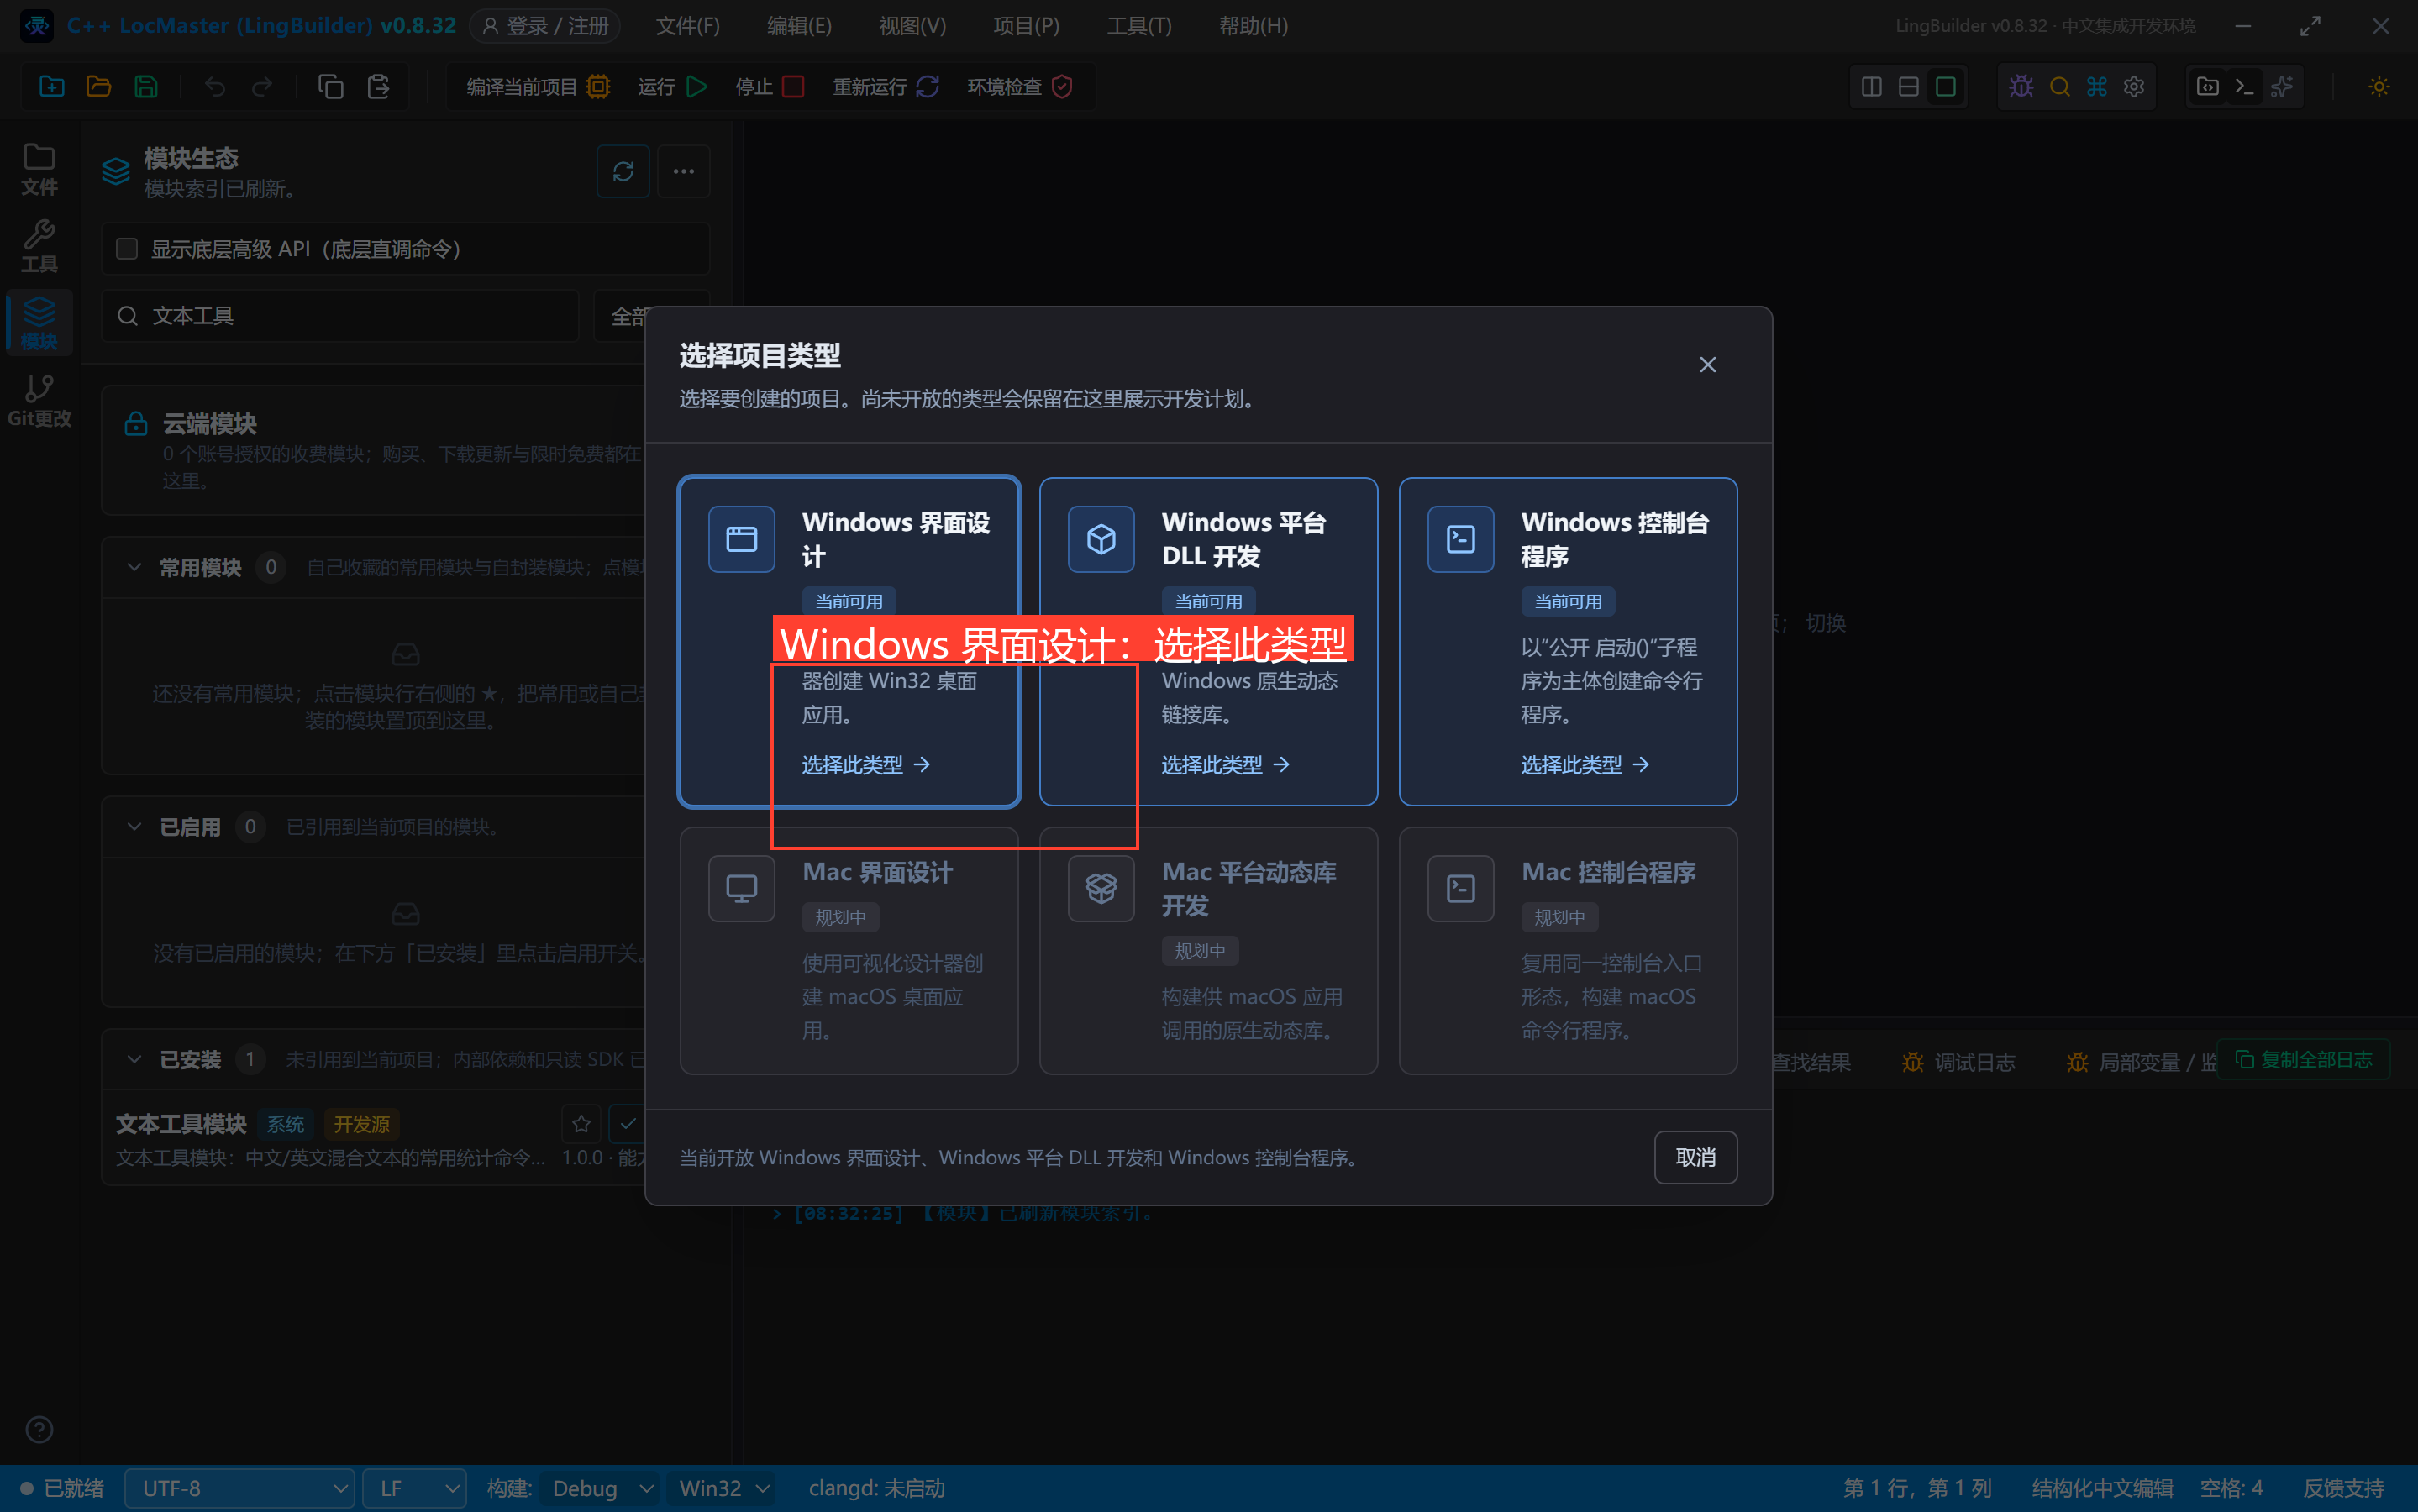2418x1512 pixels.
Task: Open the 帮助(H) menu
Action: click(1253, 26)
